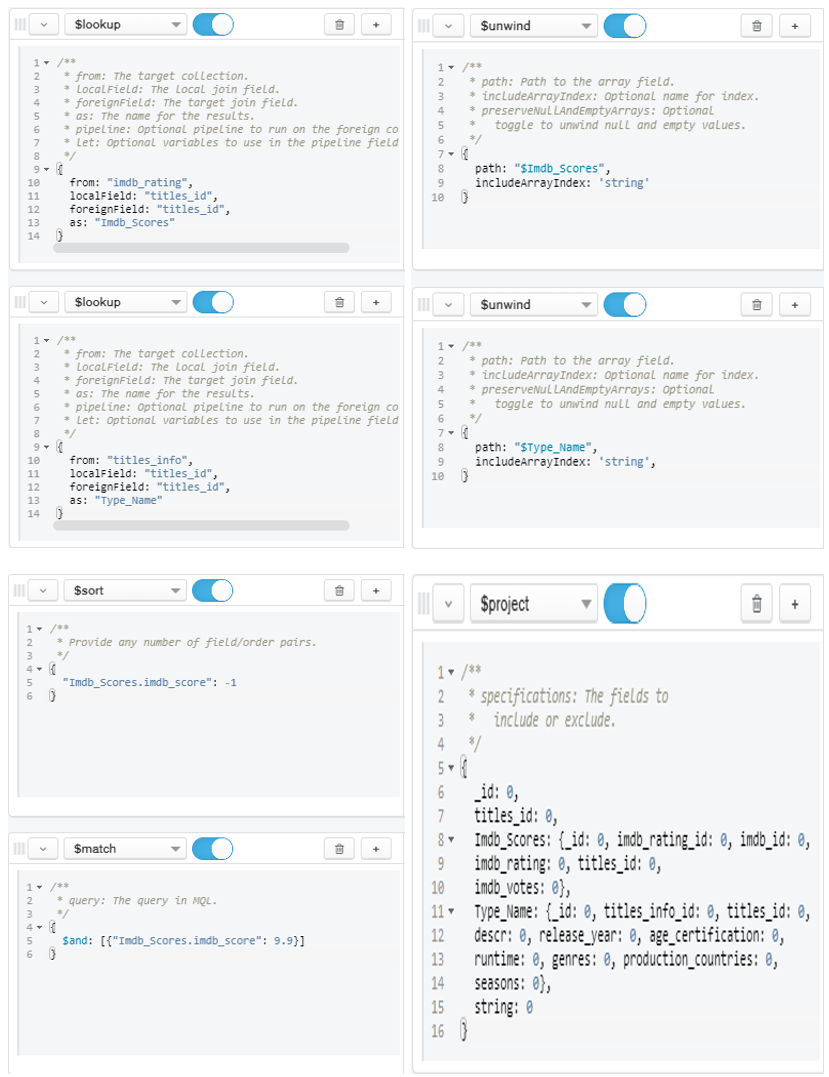Fold line 9 in the imdb_rating $lookup editor
The image size is (829, 1077).
tap(47, 169)
